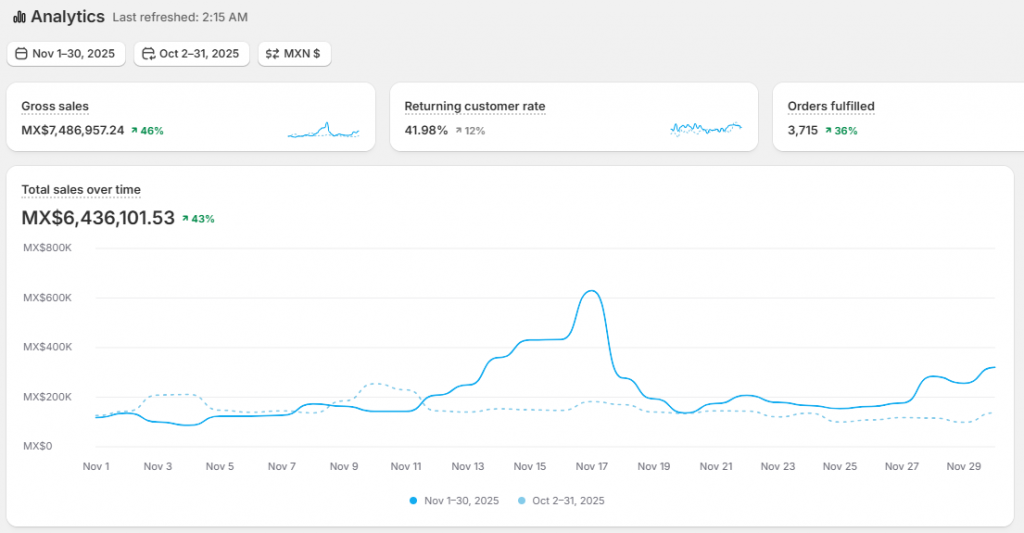Click the 3,715 orders fulfilled value
The width and height of the screenshot is (1024, 533).
click(803, 131)
